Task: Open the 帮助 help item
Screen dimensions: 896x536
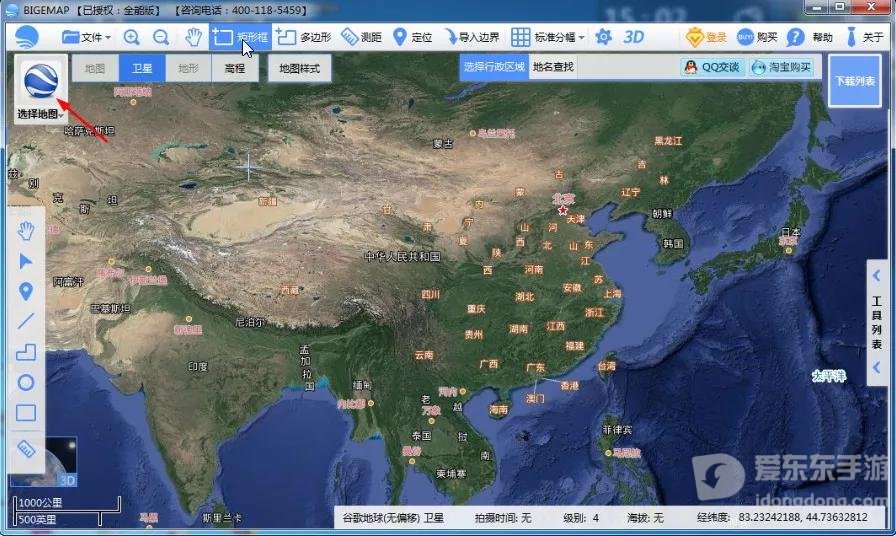Action: point(810,37)
